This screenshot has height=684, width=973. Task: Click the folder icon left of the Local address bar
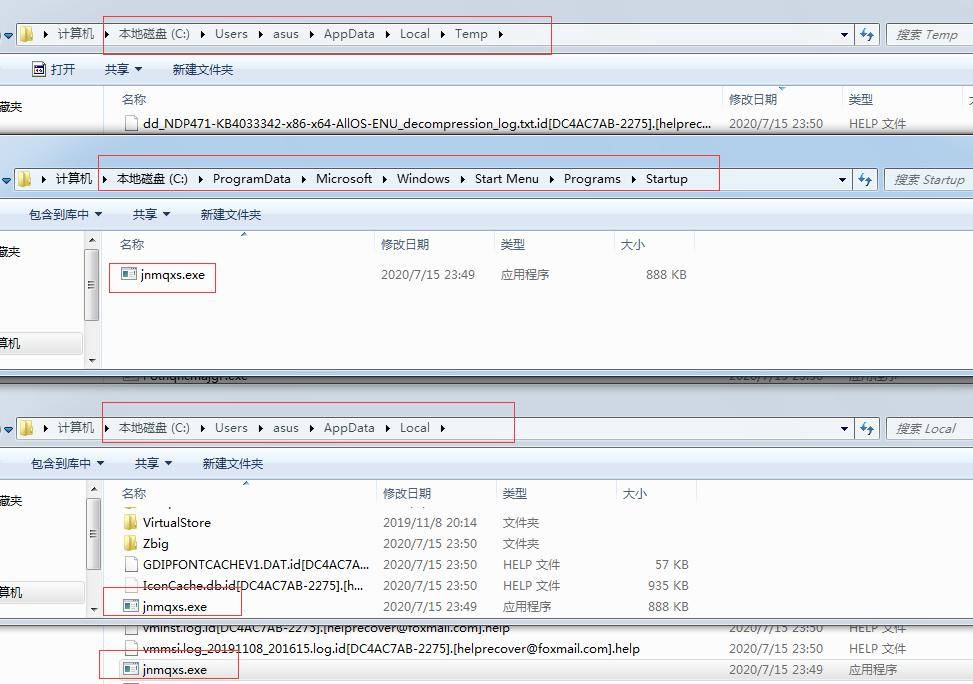coord(26,427)
